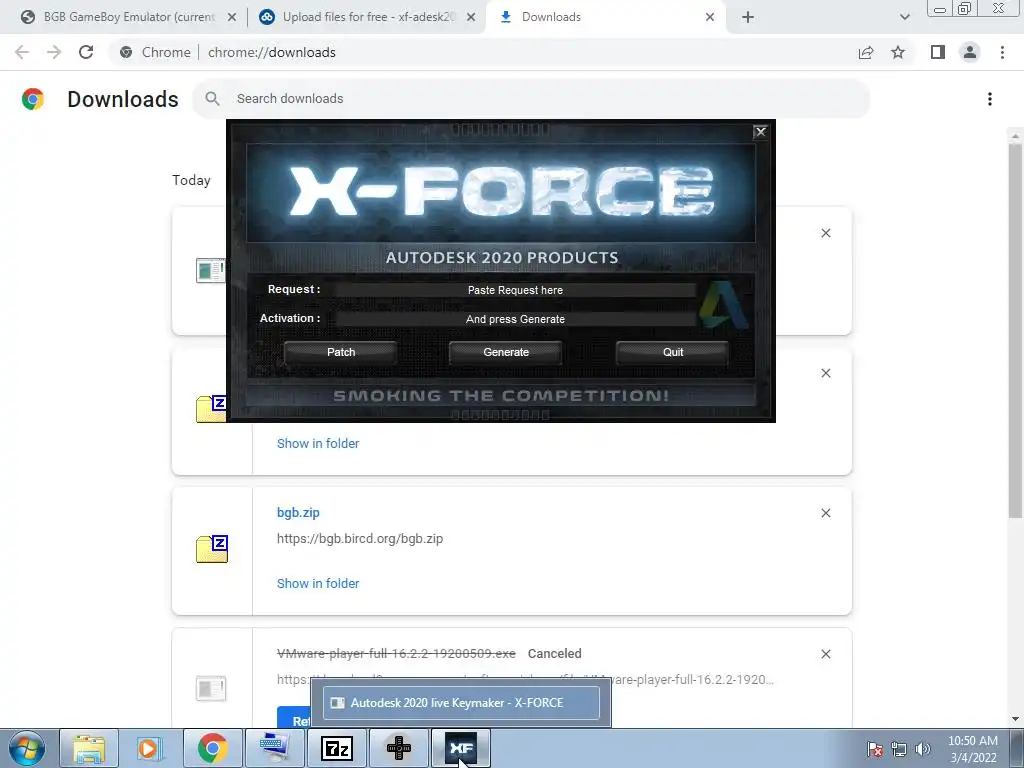Open a new browser tab
The image size is (1024, 768).
[748, 17]
